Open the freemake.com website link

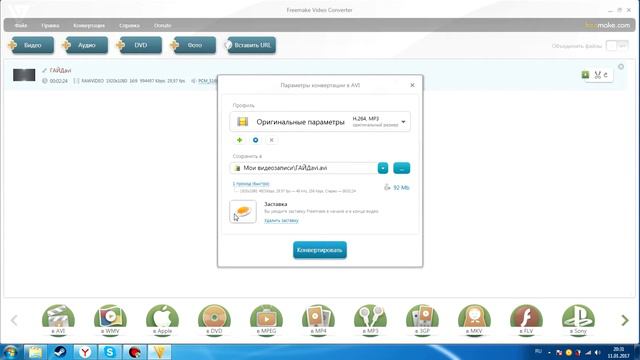click(607, 25)
